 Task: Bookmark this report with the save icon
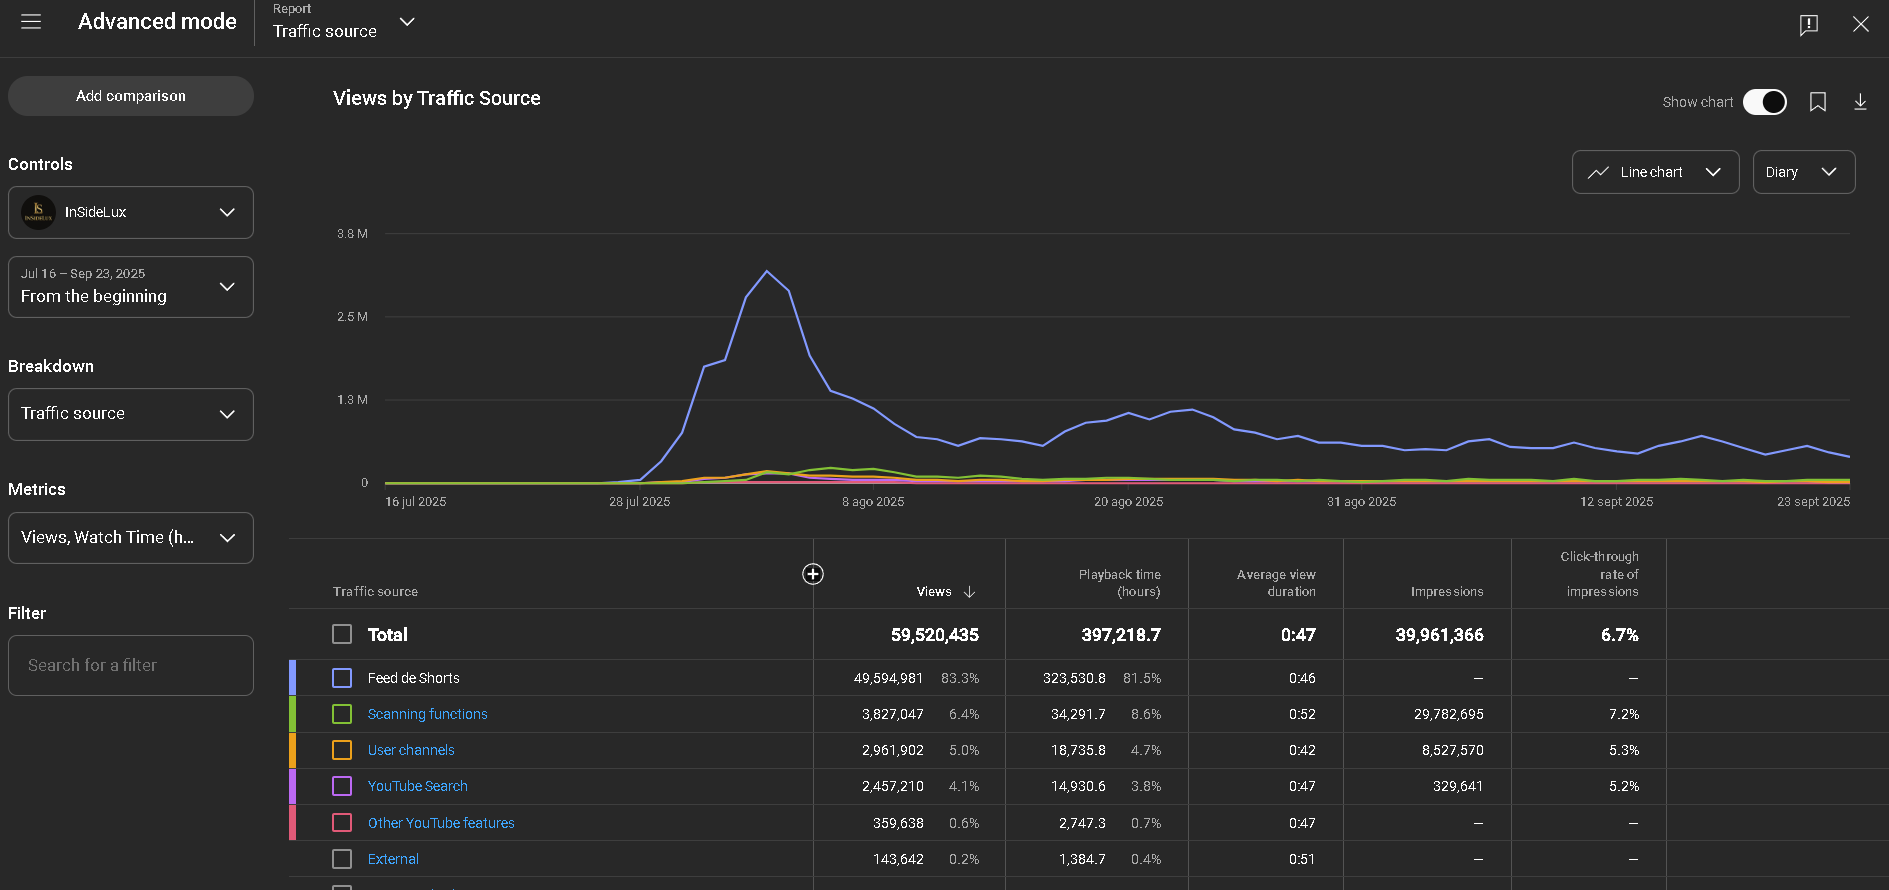[1818, 102]
